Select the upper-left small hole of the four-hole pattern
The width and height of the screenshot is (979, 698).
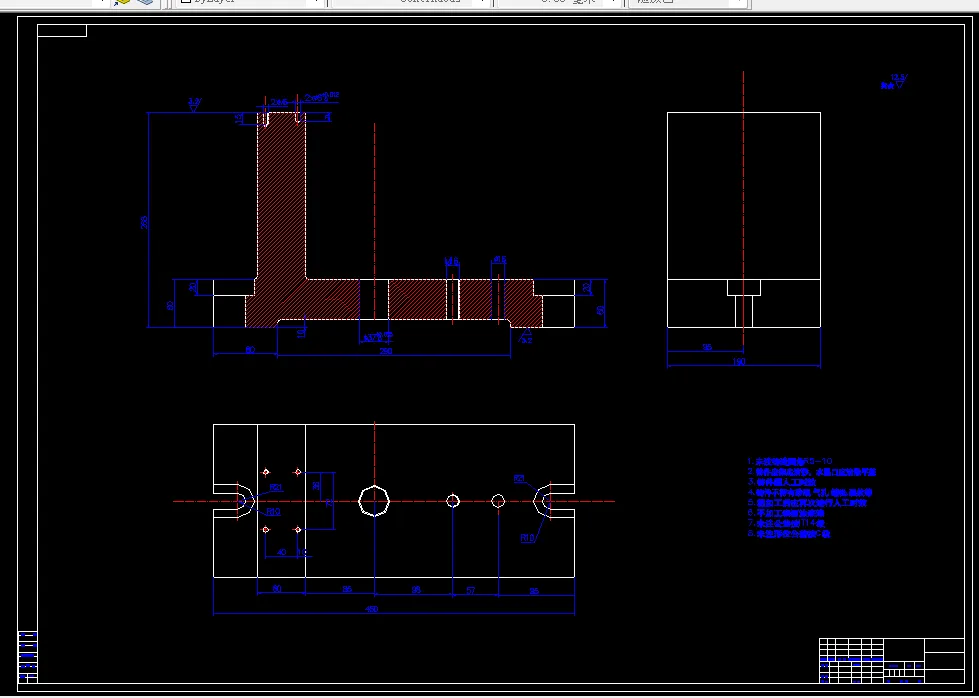pos(266,472)
